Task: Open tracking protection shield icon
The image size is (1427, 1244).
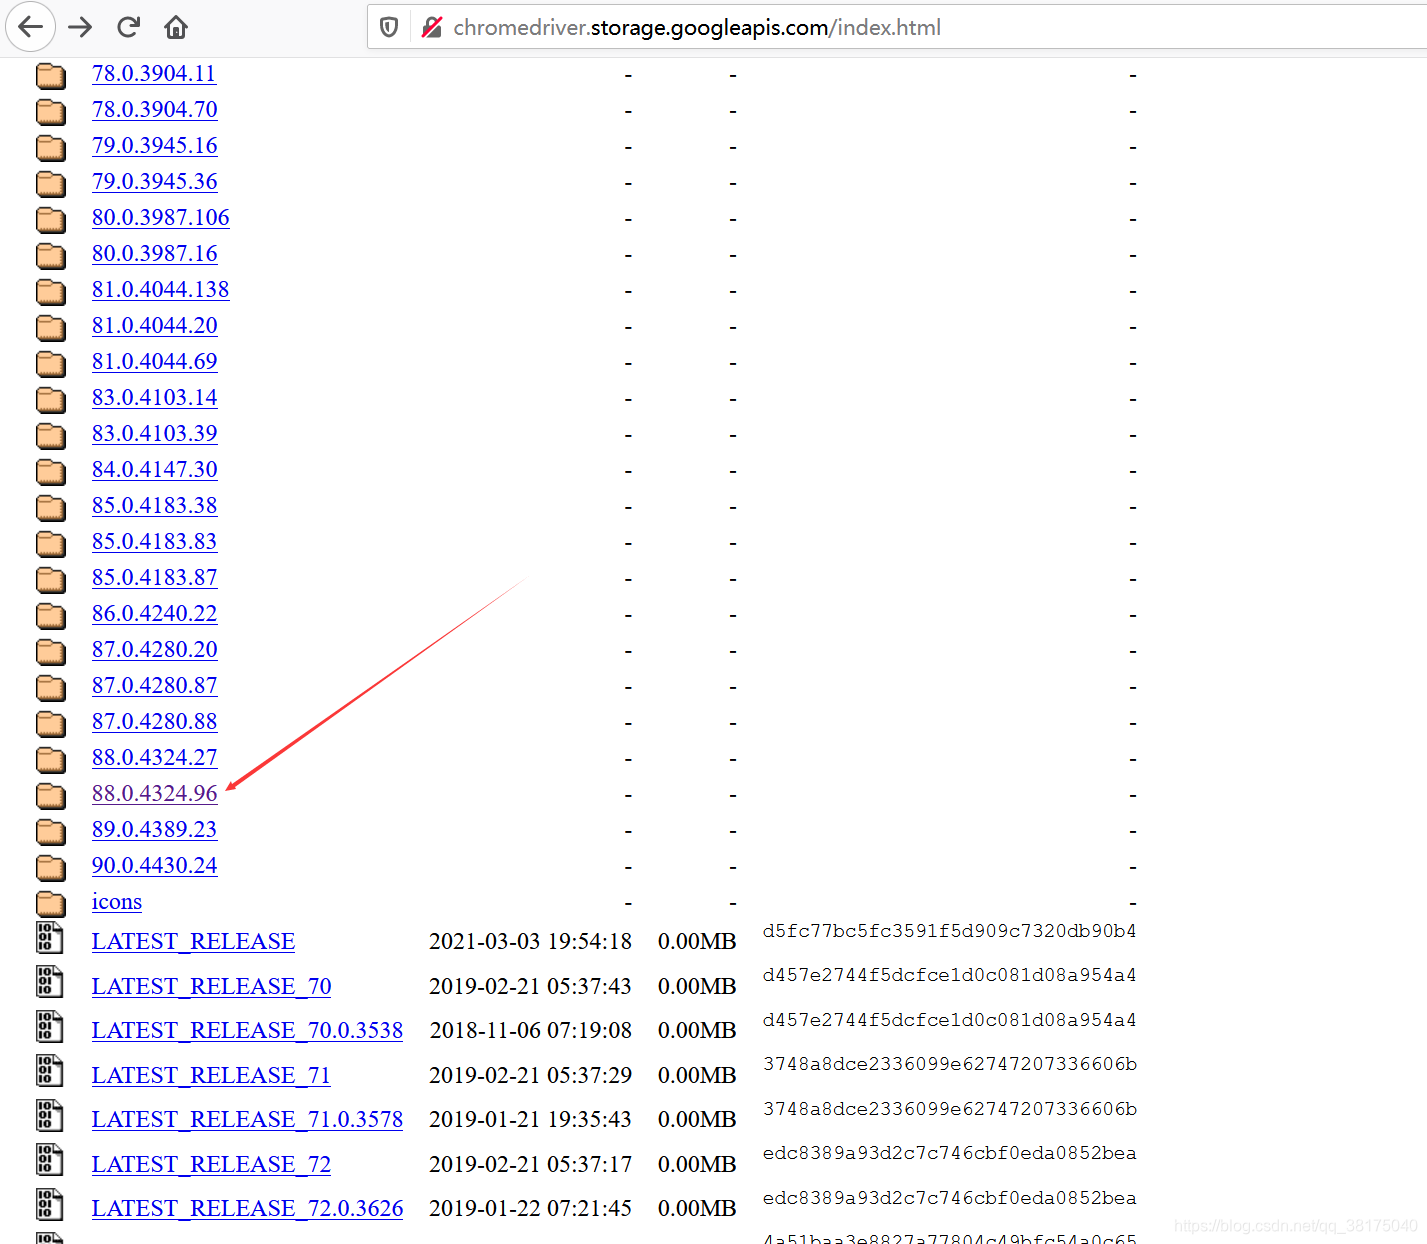Action: coord(390,27)
